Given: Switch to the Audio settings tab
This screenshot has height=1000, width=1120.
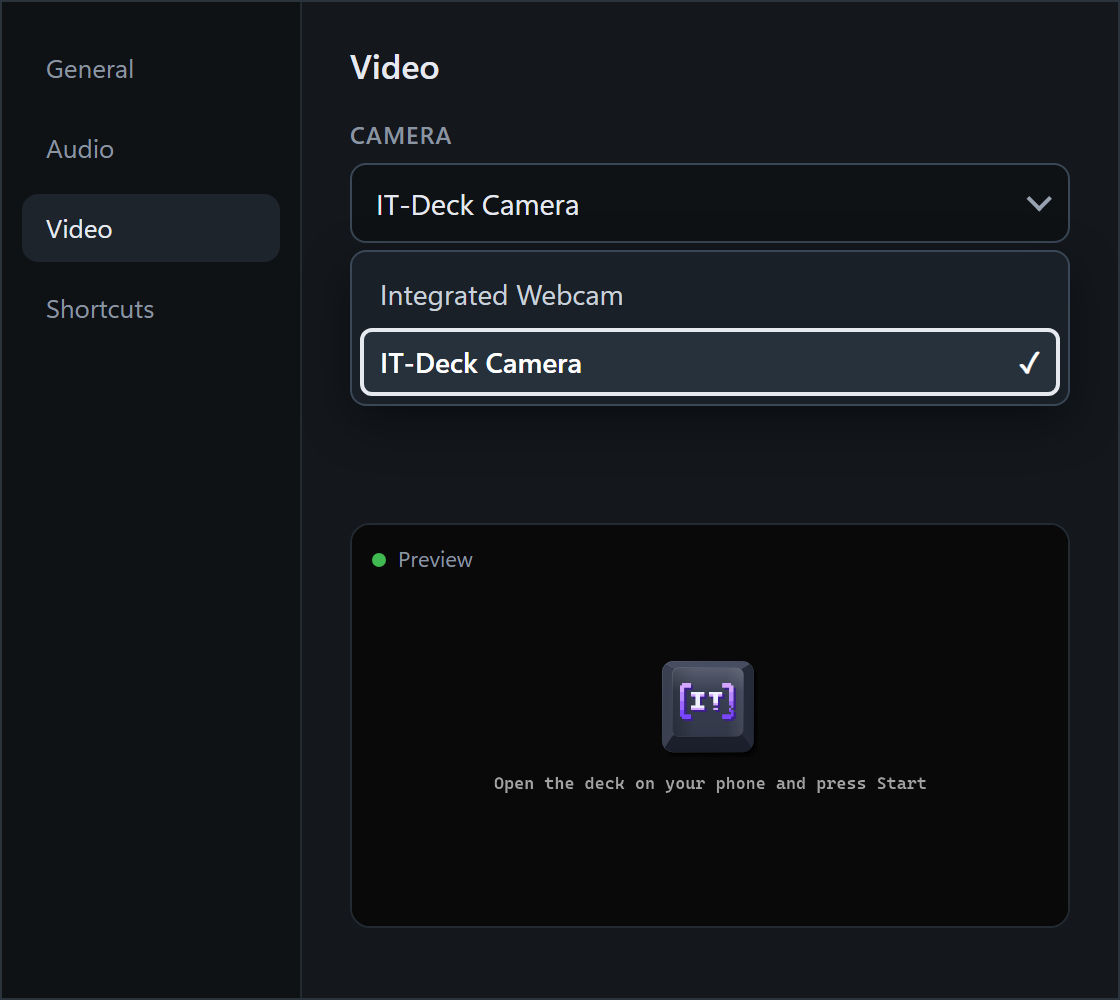Looking at the screenshot, I should click(151, 149).
